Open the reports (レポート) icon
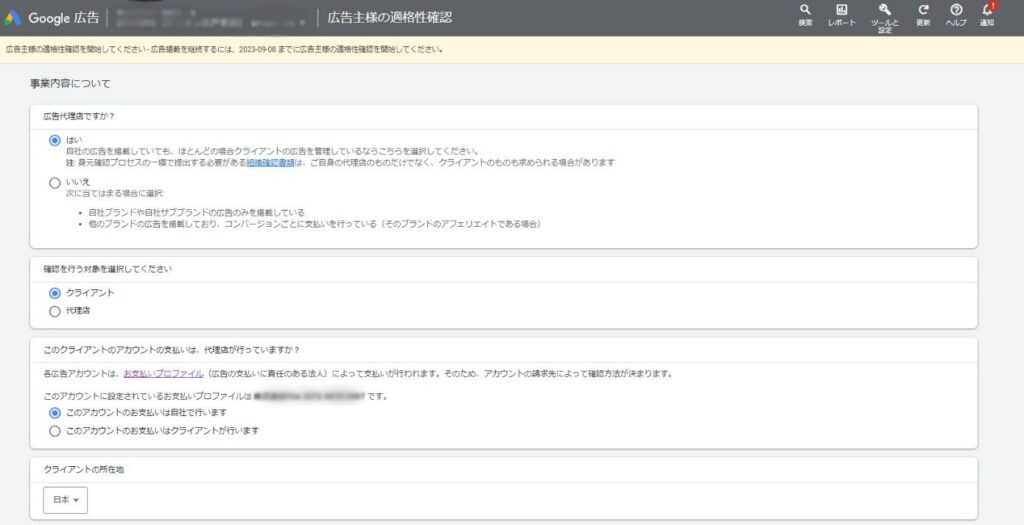 [841, 13]
